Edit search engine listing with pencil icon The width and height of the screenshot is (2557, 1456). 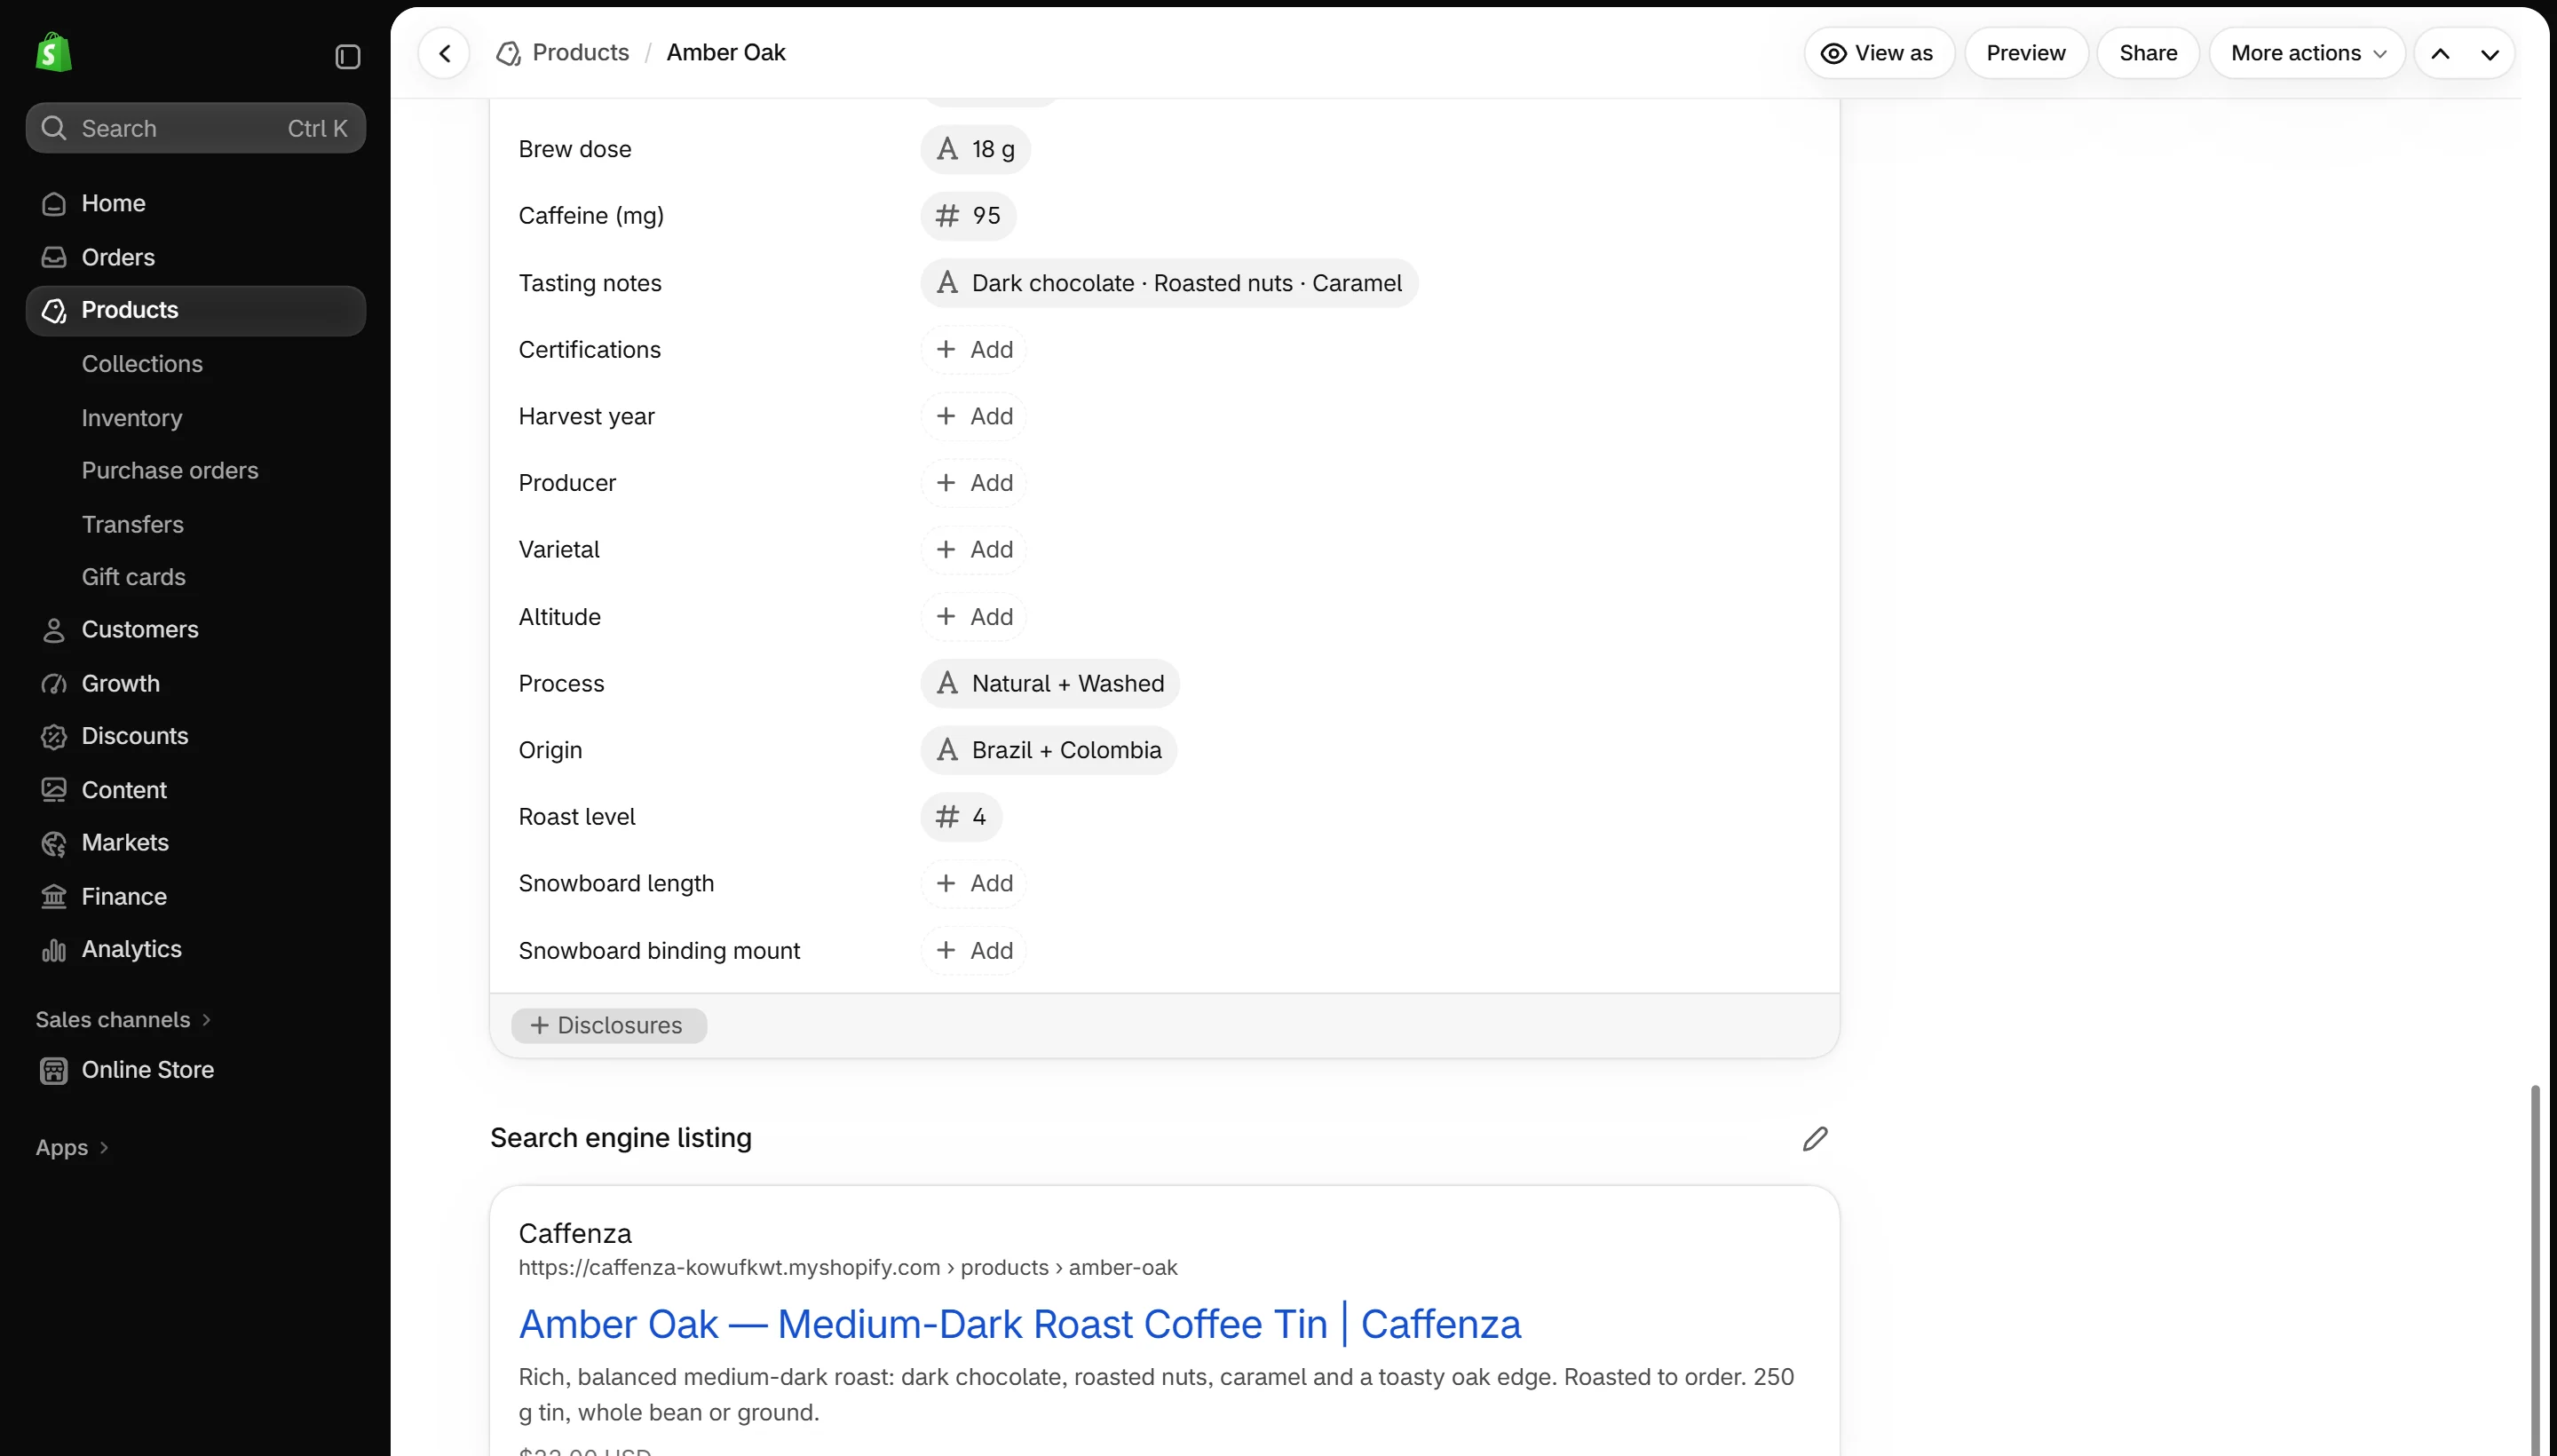pos(1815,1138)
